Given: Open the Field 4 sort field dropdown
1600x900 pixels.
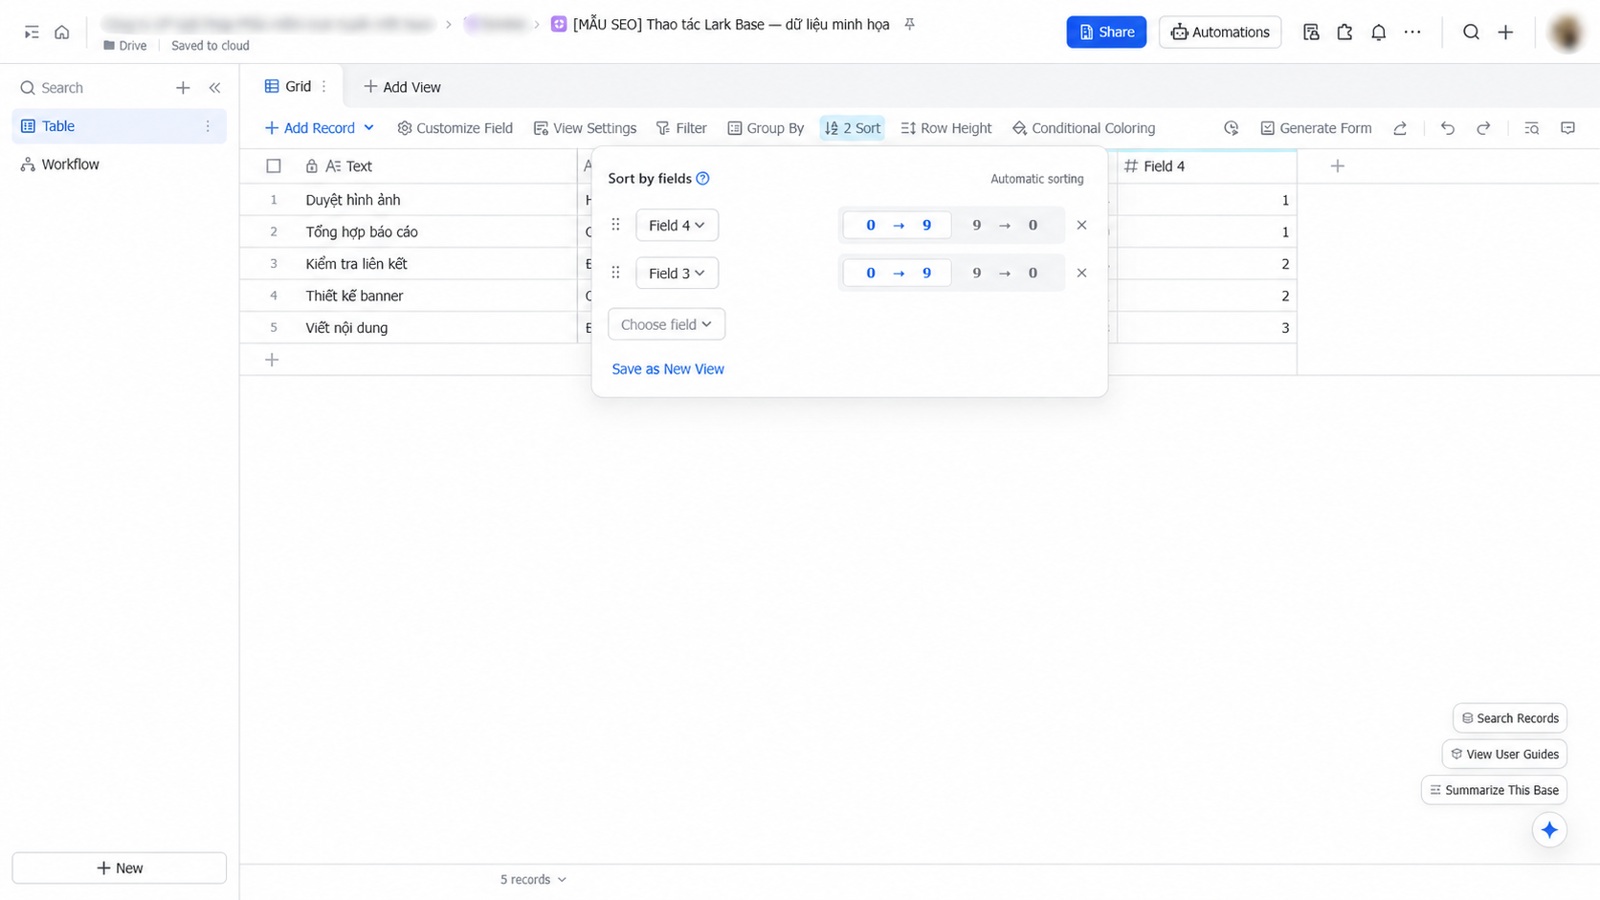Looking at the screenshot, I should (677, 225).
